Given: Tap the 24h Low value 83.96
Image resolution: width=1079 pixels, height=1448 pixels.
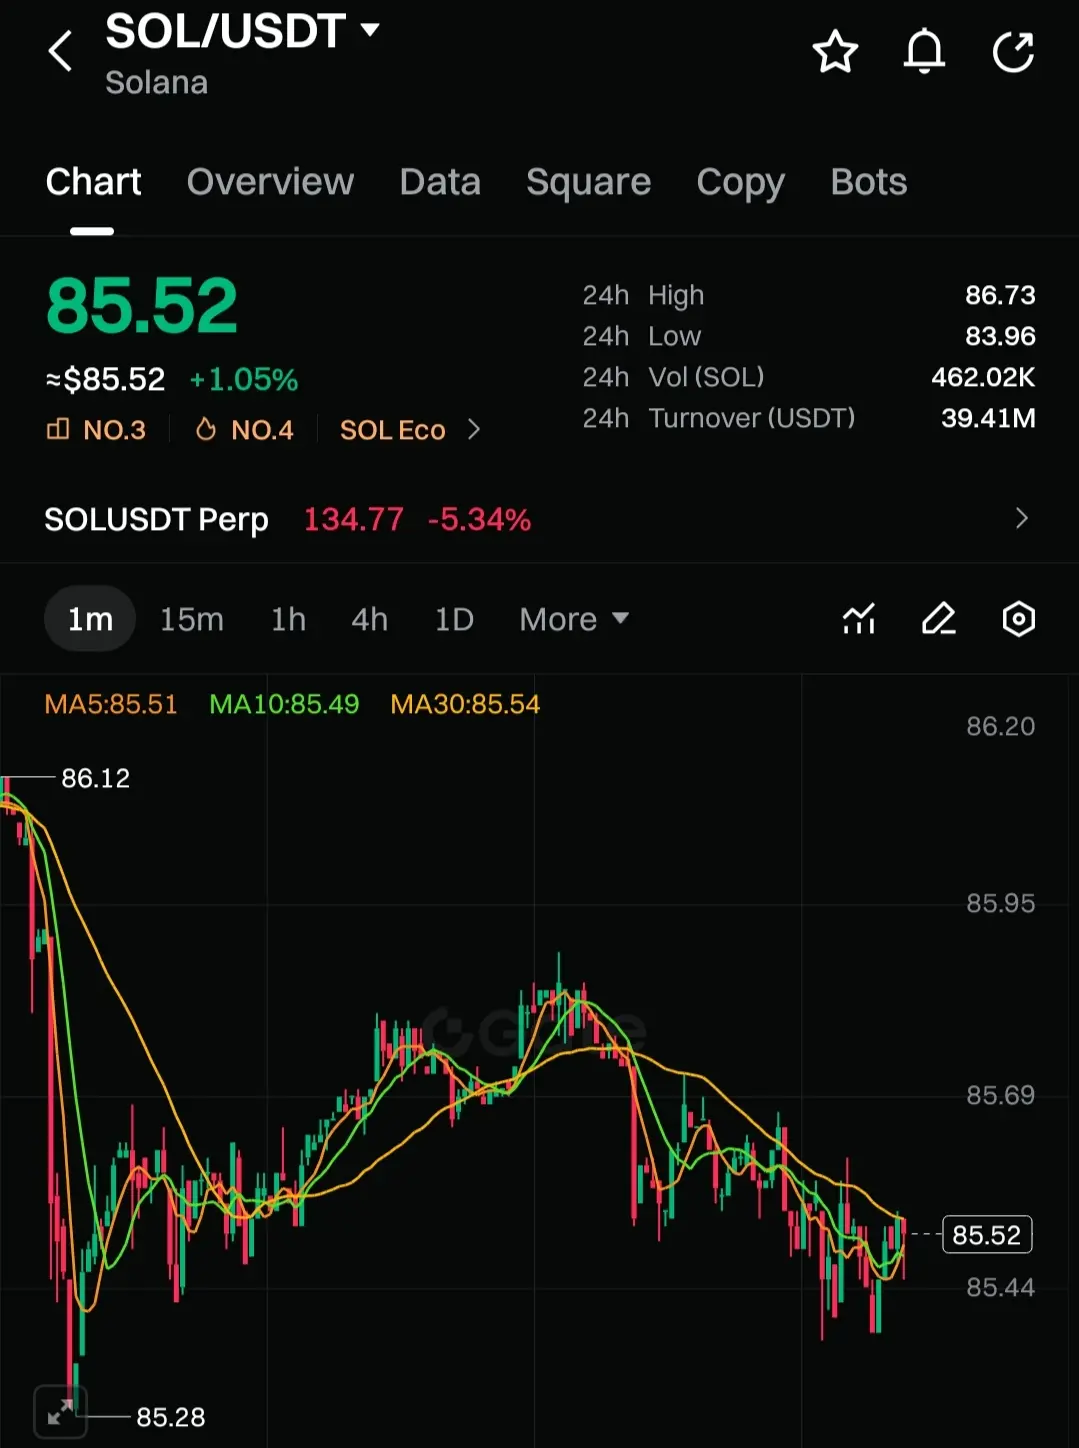Looking at the screenshot, I should pos(1000,336).
